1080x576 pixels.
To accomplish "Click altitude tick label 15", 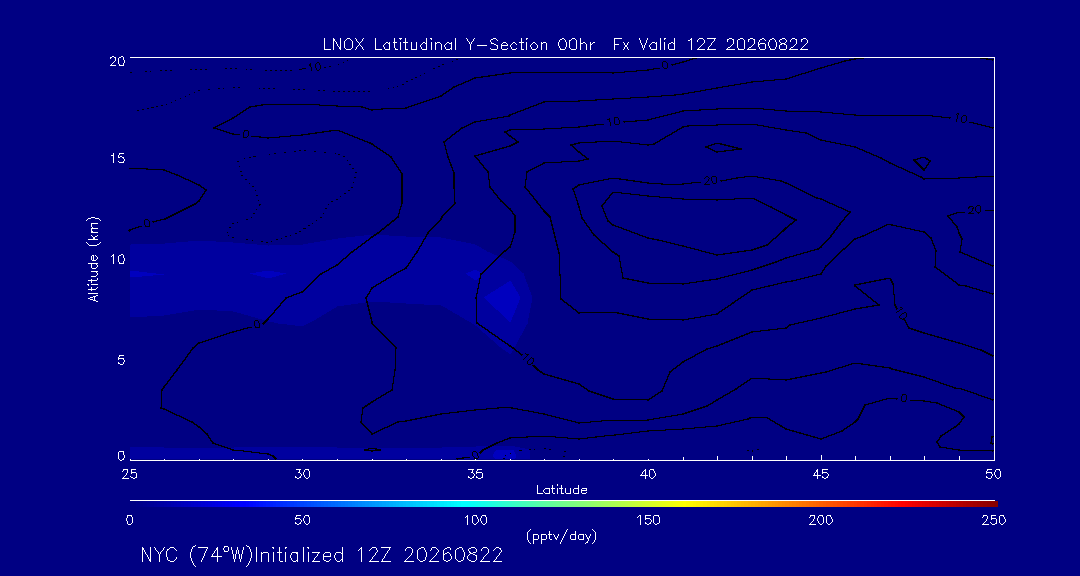I will (x=118, y=158).
